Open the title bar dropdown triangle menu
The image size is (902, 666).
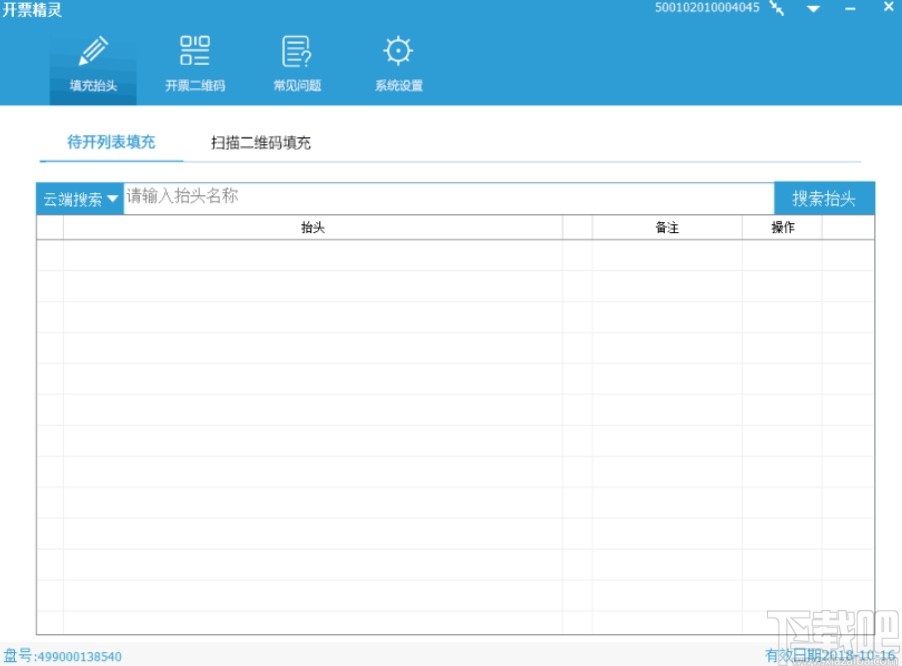pyautogui.click(x=813, y=9)
